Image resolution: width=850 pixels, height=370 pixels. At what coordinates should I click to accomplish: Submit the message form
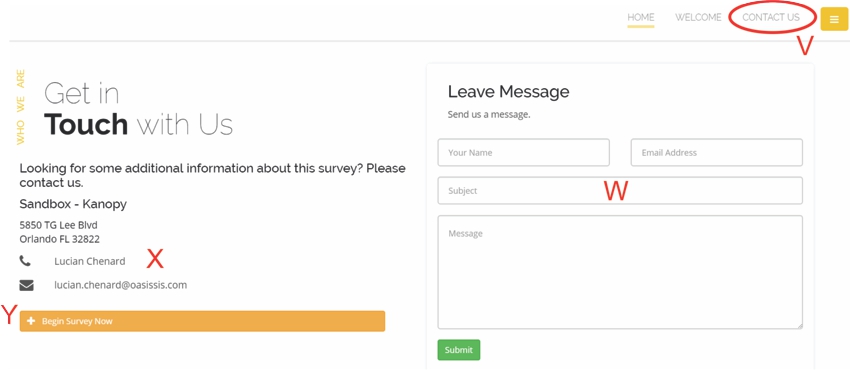pyautogui.click(x=459, y=350)
